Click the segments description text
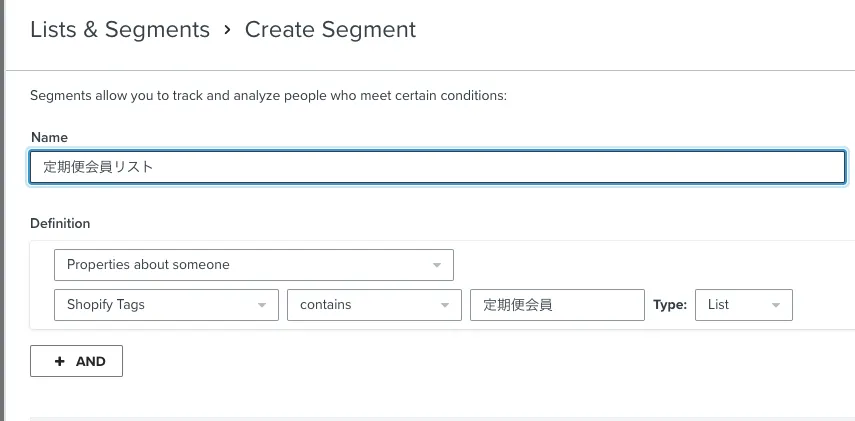This screenshot has width=855, height=421. 268,96
